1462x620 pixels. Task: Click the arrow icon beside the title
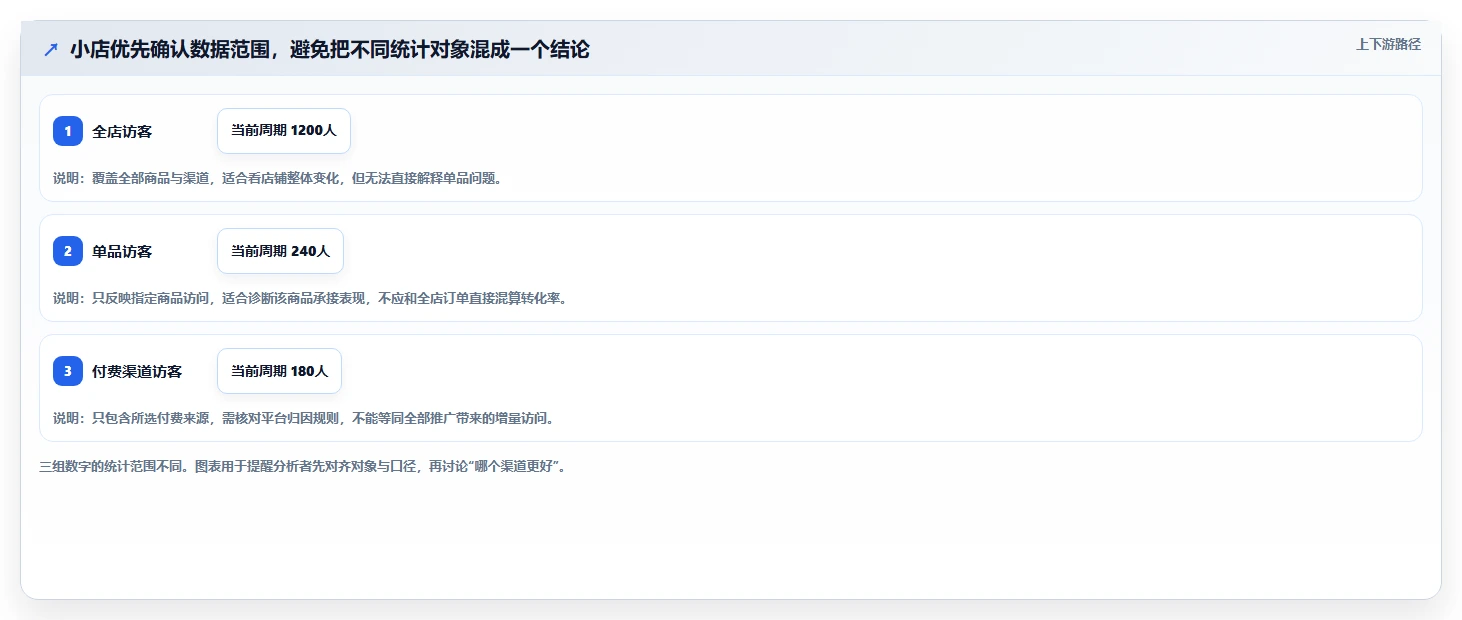(51, 49)
